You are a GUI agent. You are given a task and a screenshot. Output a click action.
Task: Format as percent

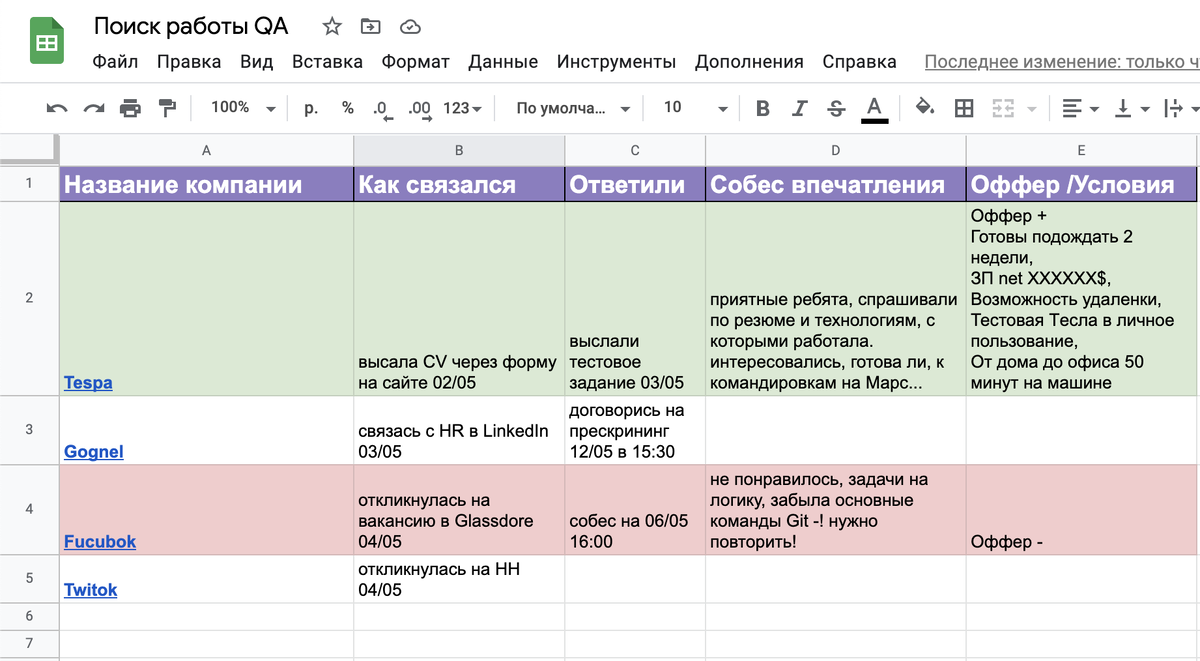tap(347, 108)
